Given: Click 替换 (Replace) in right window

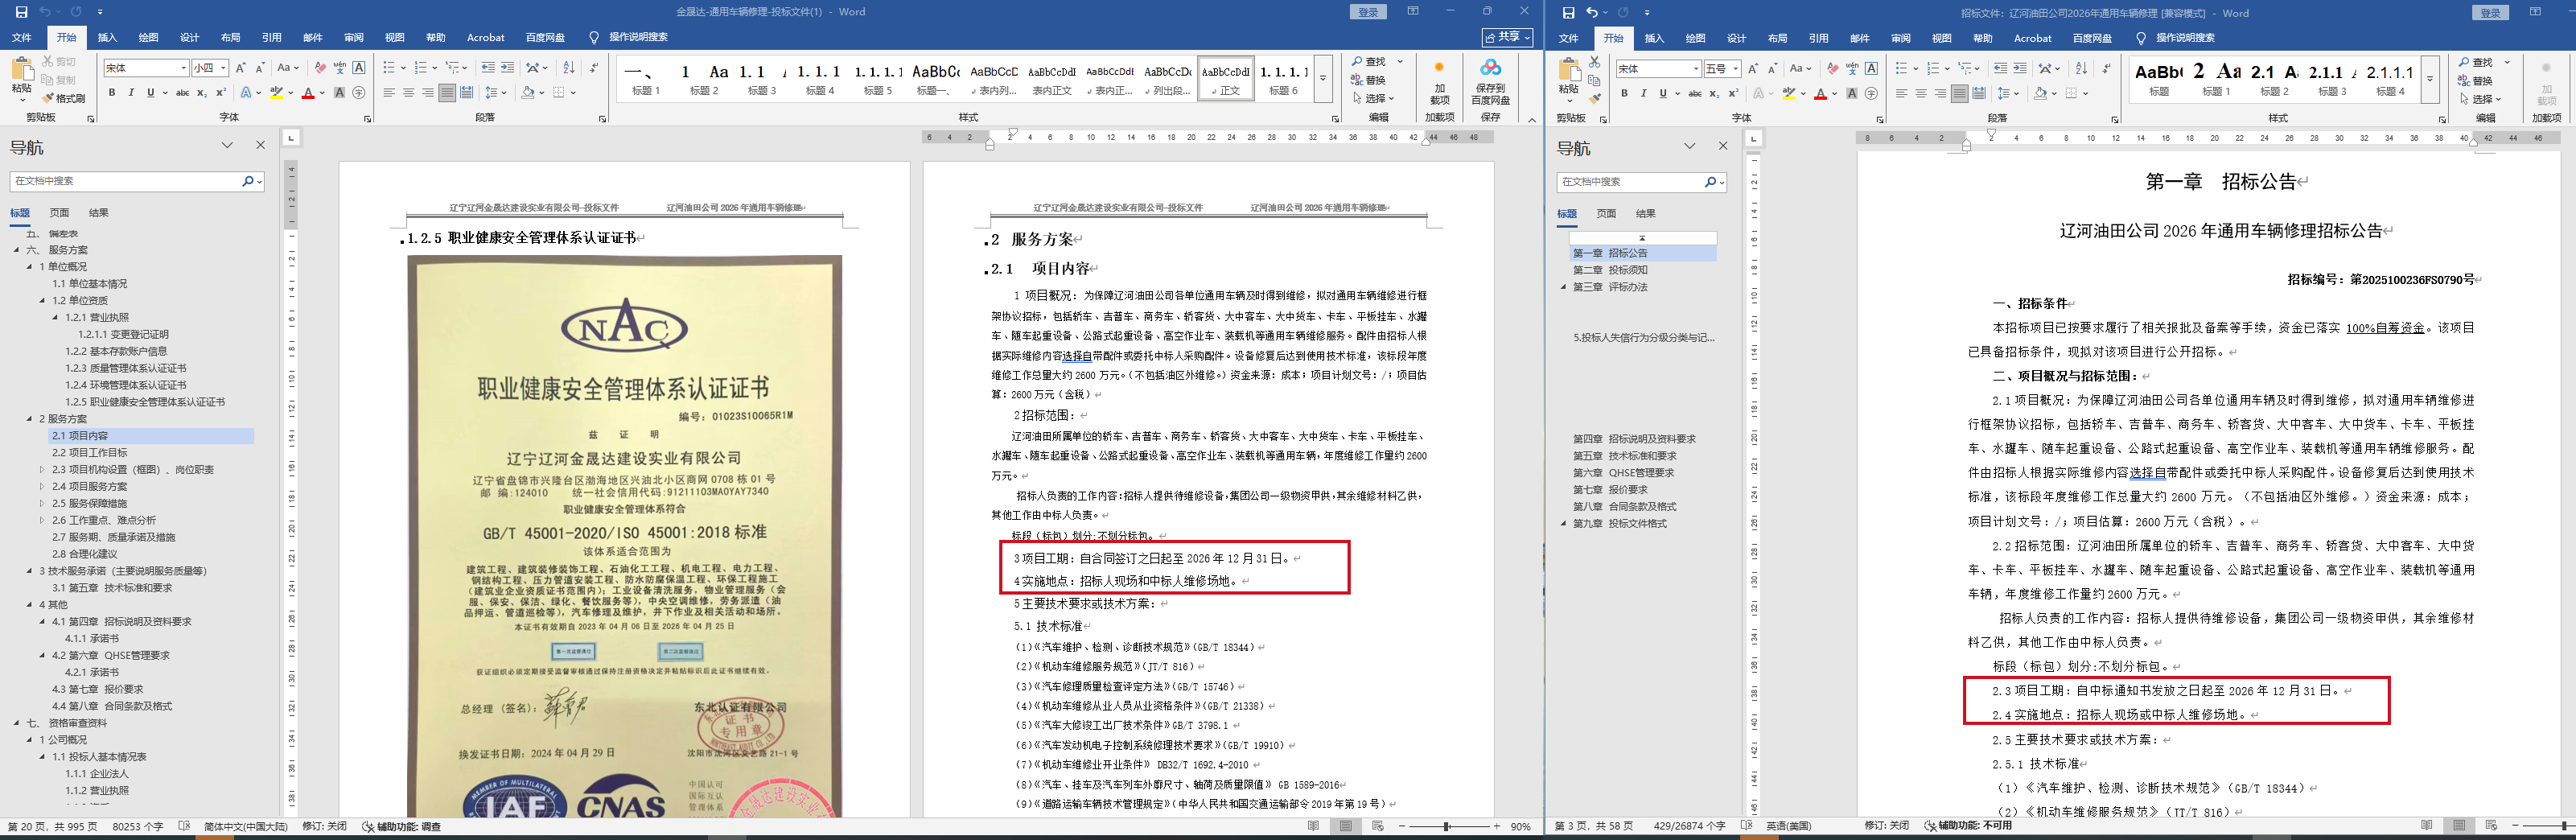Looking at the screenshot, I should click(2475, 81).
